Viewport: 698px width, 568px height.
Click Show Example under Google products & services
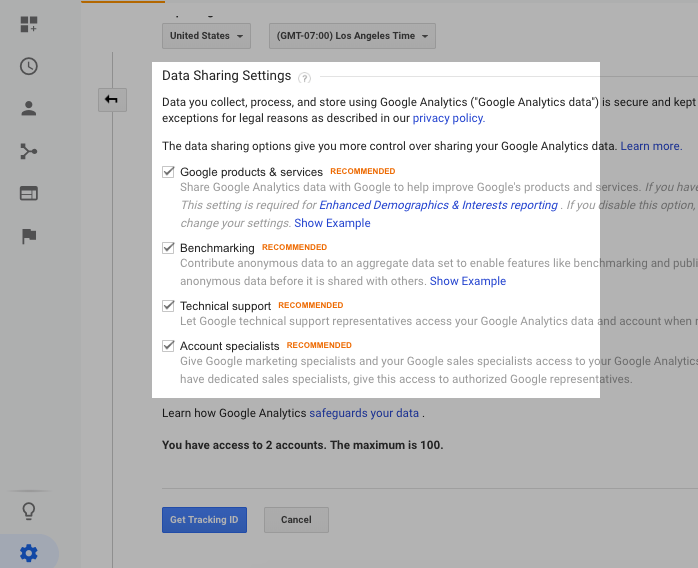[332, 223]
